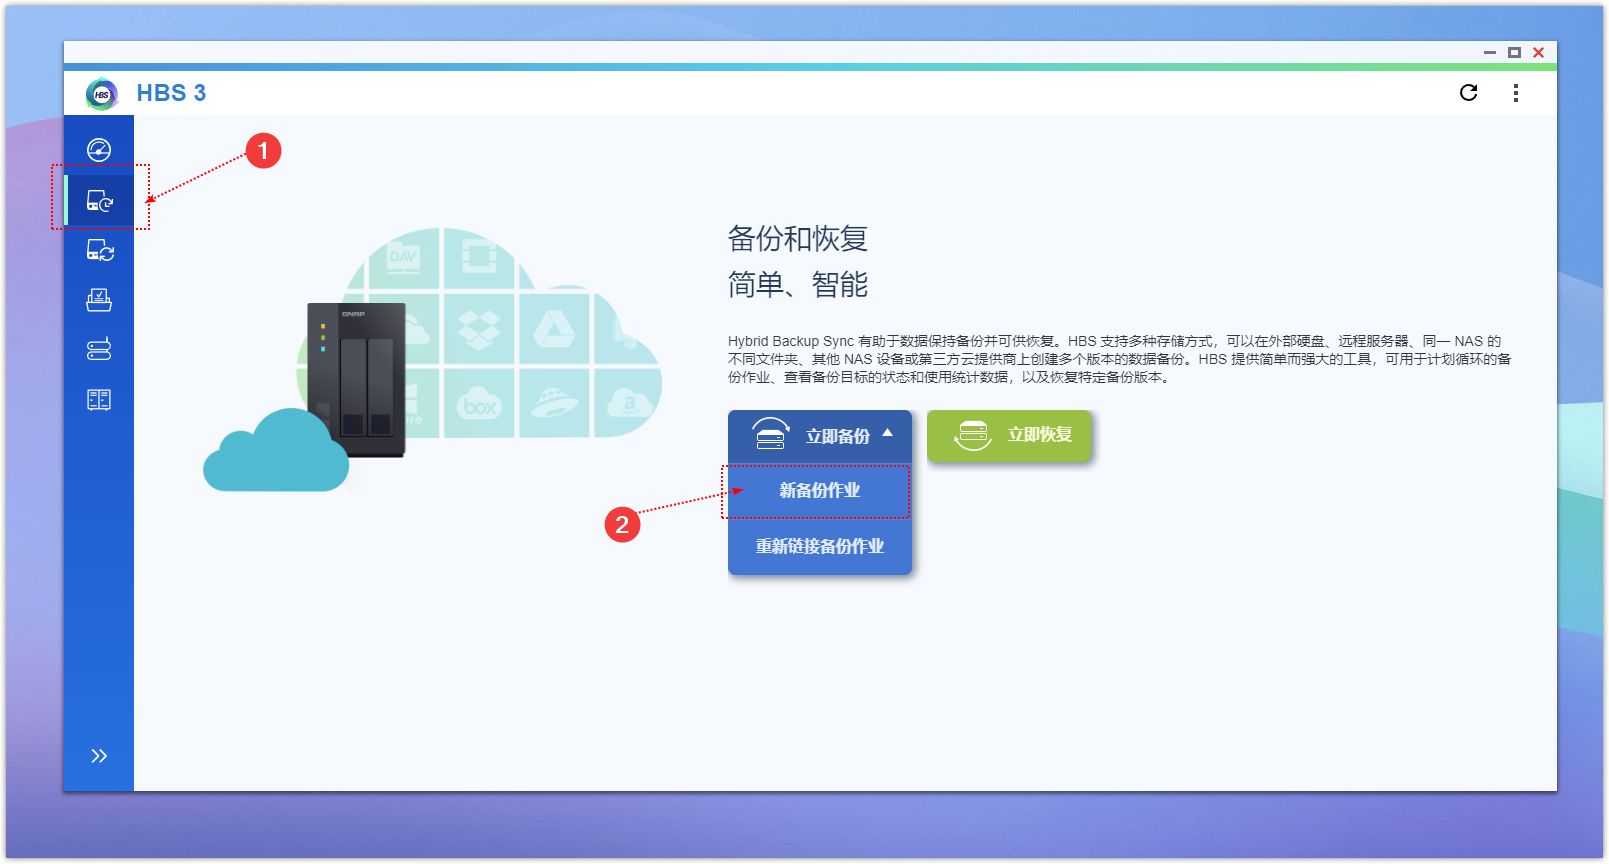Open the three-dot more options menu
This screenshot has height=864, width=1609.
tap(1516, 93)
